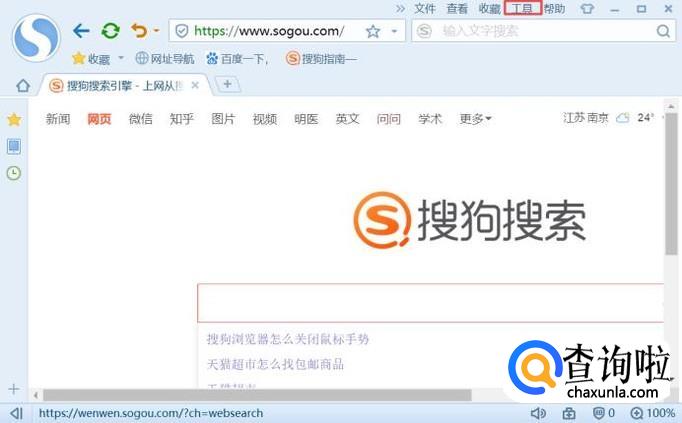Click the home icon left of tabs
This screenshot has width=682, height=423.
[23, 86]
